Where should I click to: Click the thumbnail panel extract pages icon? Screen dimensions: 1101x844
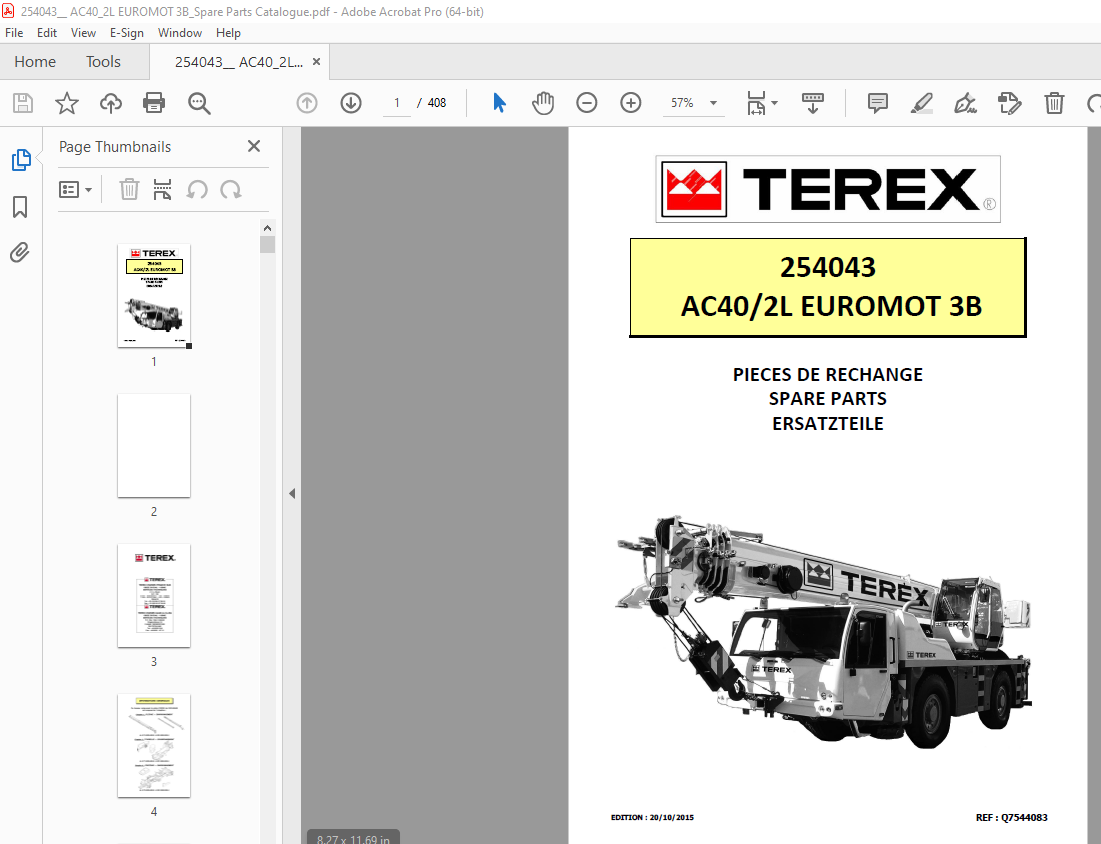pyautogui.click(x=162, y=190)
